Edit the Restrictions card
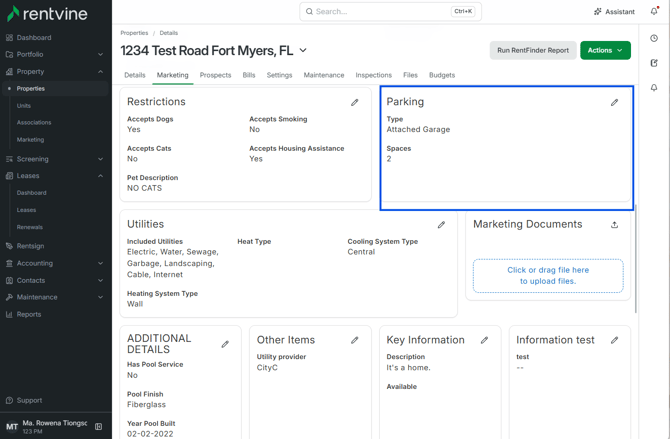Screen dimensions: 670x439 (355, 103)
